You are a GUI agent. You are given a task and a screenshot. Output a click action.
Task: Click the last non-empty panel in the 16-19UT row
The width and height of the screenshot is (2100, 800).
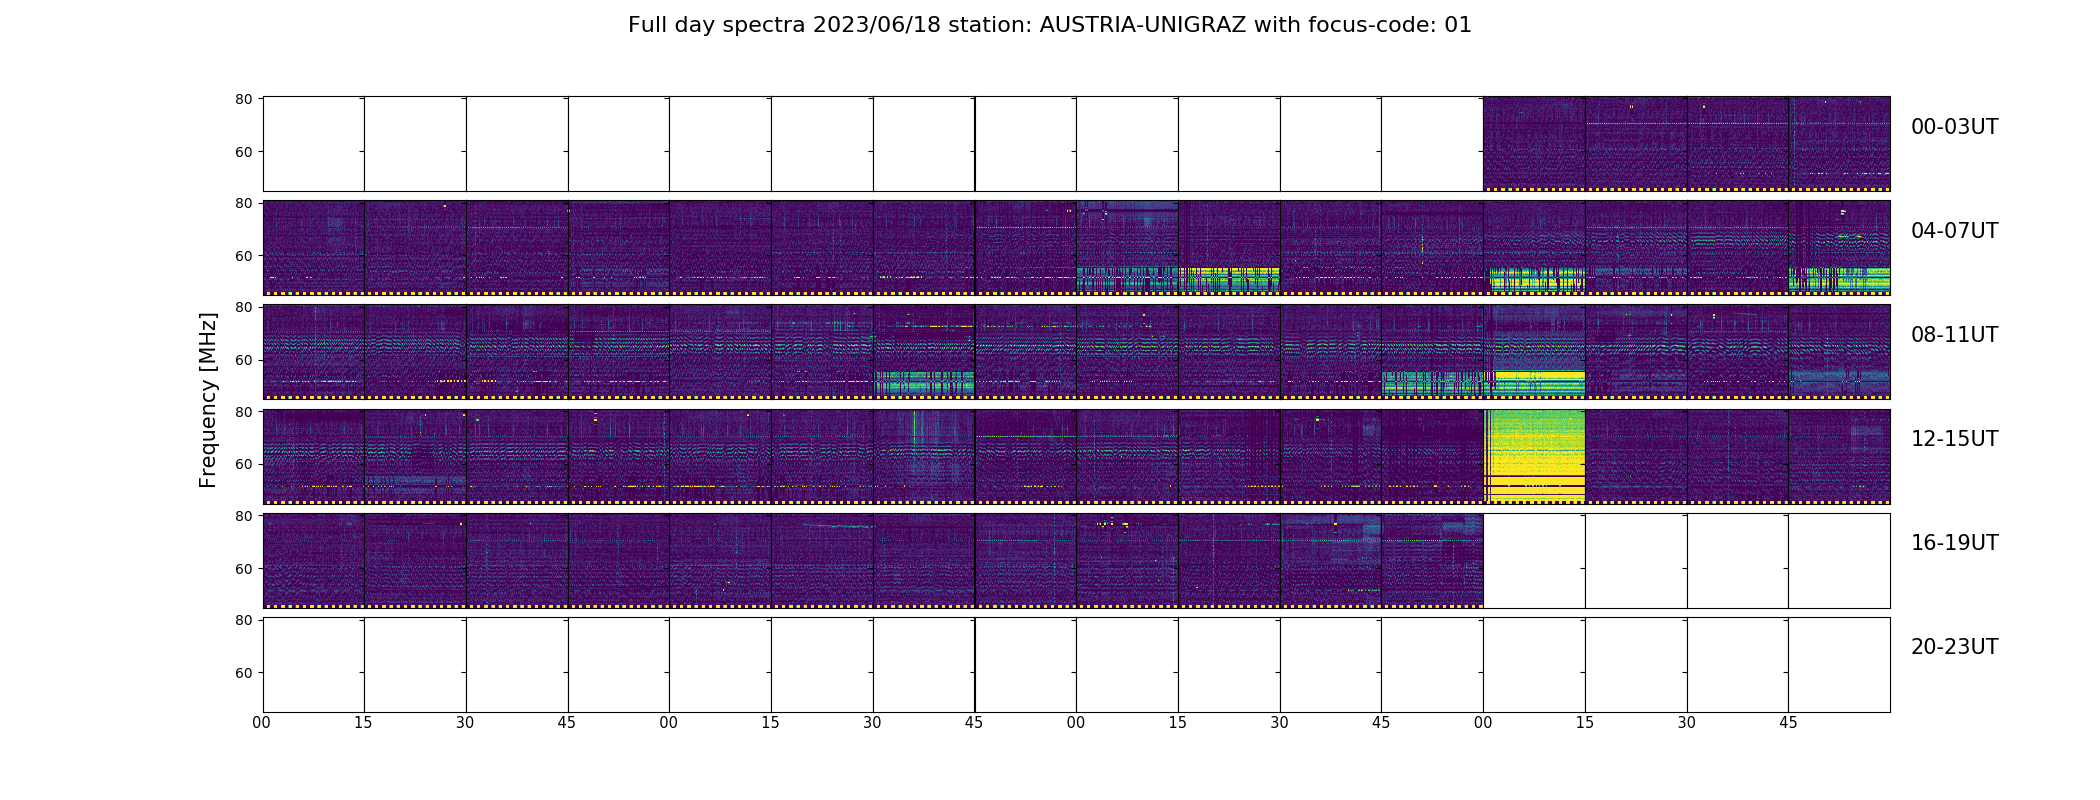(1432, 560)
